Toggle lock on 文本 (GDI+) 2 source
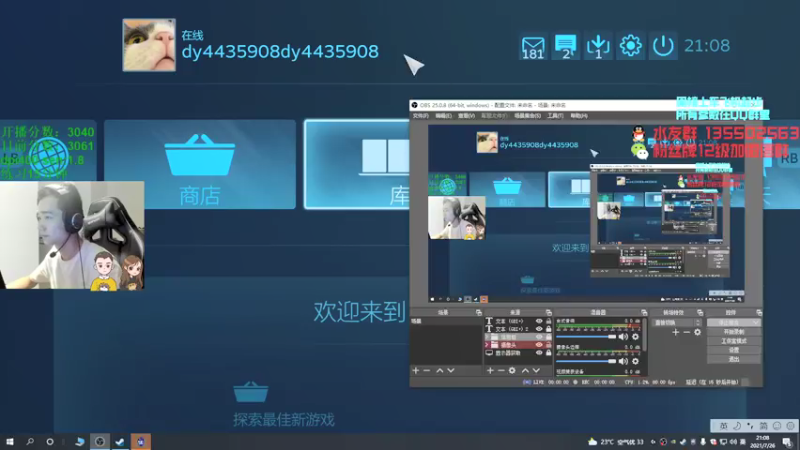Screen dimensions: 800x450 (548, 329)
